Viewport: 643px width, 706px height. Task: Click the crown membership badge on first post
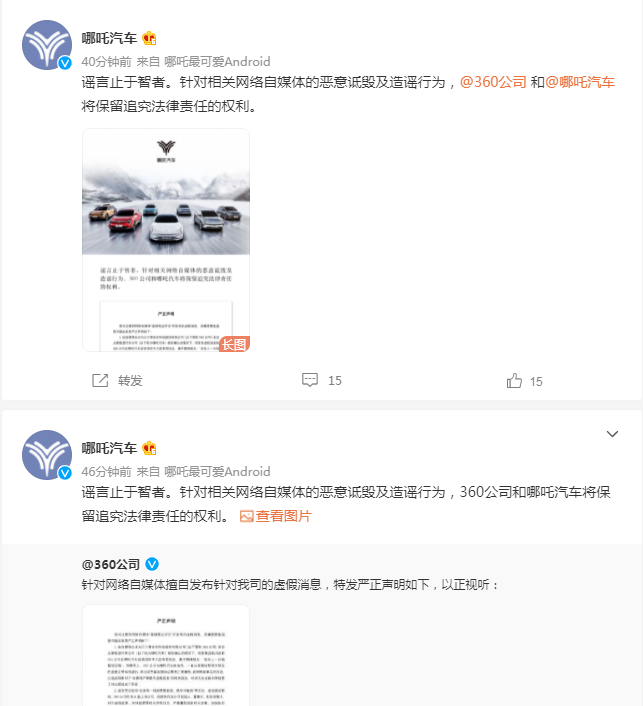149,38
